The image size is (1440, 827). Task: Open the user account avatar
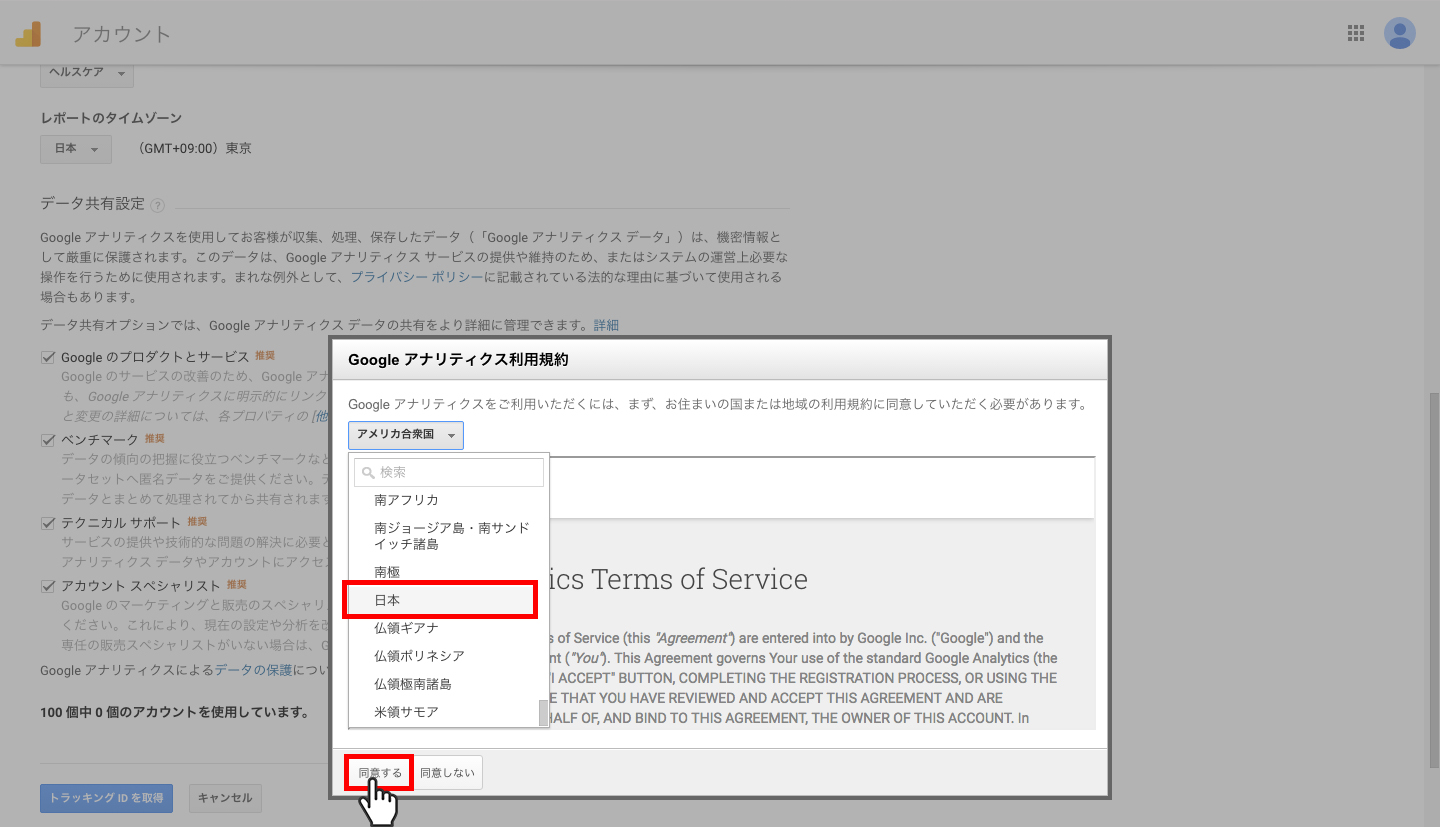click(x=1400, y=33)
